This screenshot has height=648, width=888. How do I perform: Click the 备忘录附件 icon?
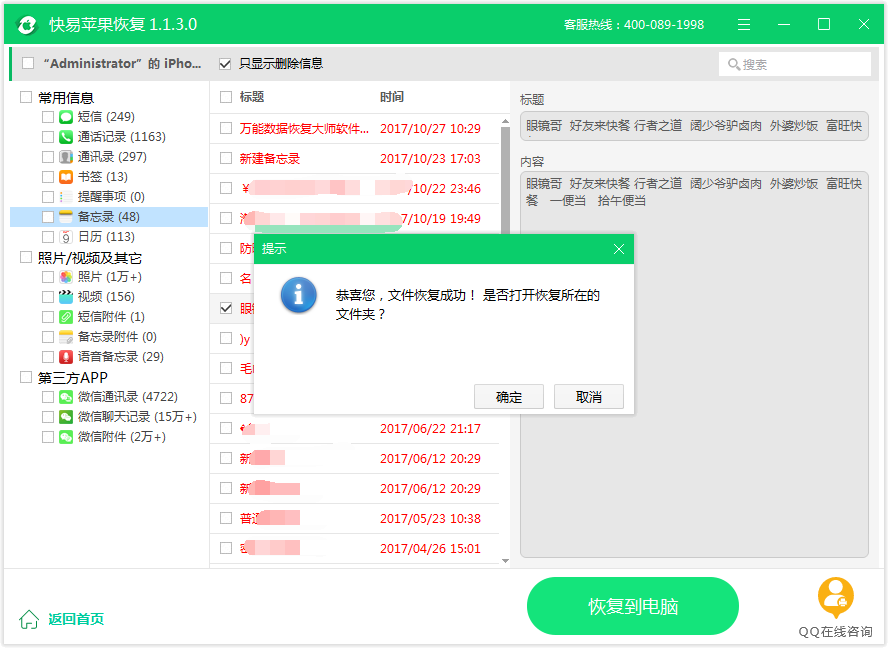tap(66, 337)
